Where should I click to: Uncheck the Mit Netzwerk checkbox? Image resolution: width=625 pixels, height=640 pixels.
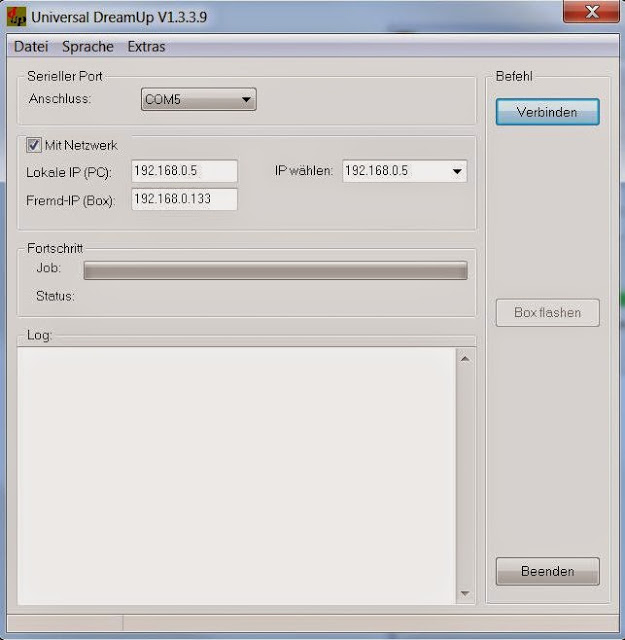pos(33,145)
